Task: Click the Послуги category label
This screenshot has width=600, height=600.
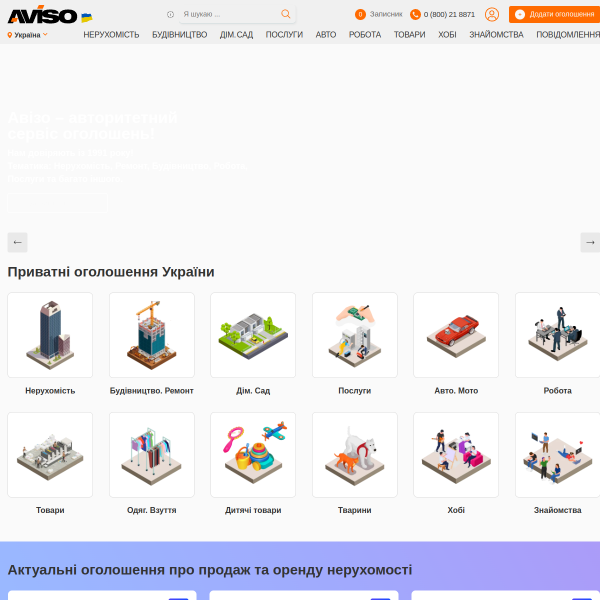Action: coord(355,391)
